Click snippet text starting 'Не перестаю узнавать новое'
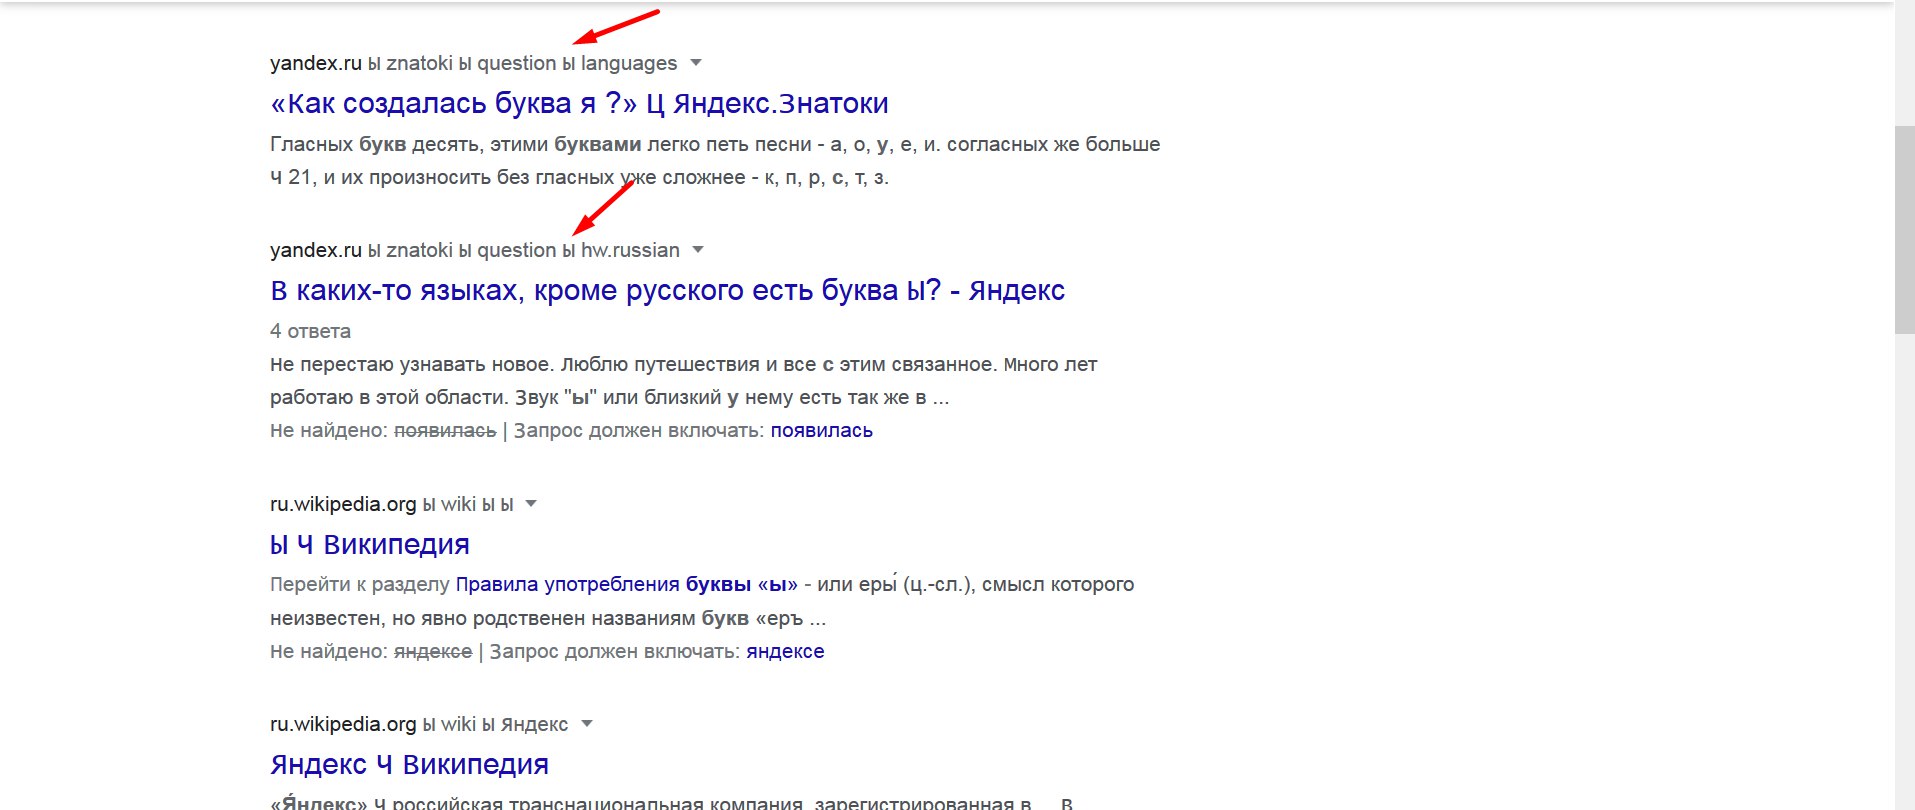The width and height of the screenshot is (1915, 810). [x=684, y=381]
